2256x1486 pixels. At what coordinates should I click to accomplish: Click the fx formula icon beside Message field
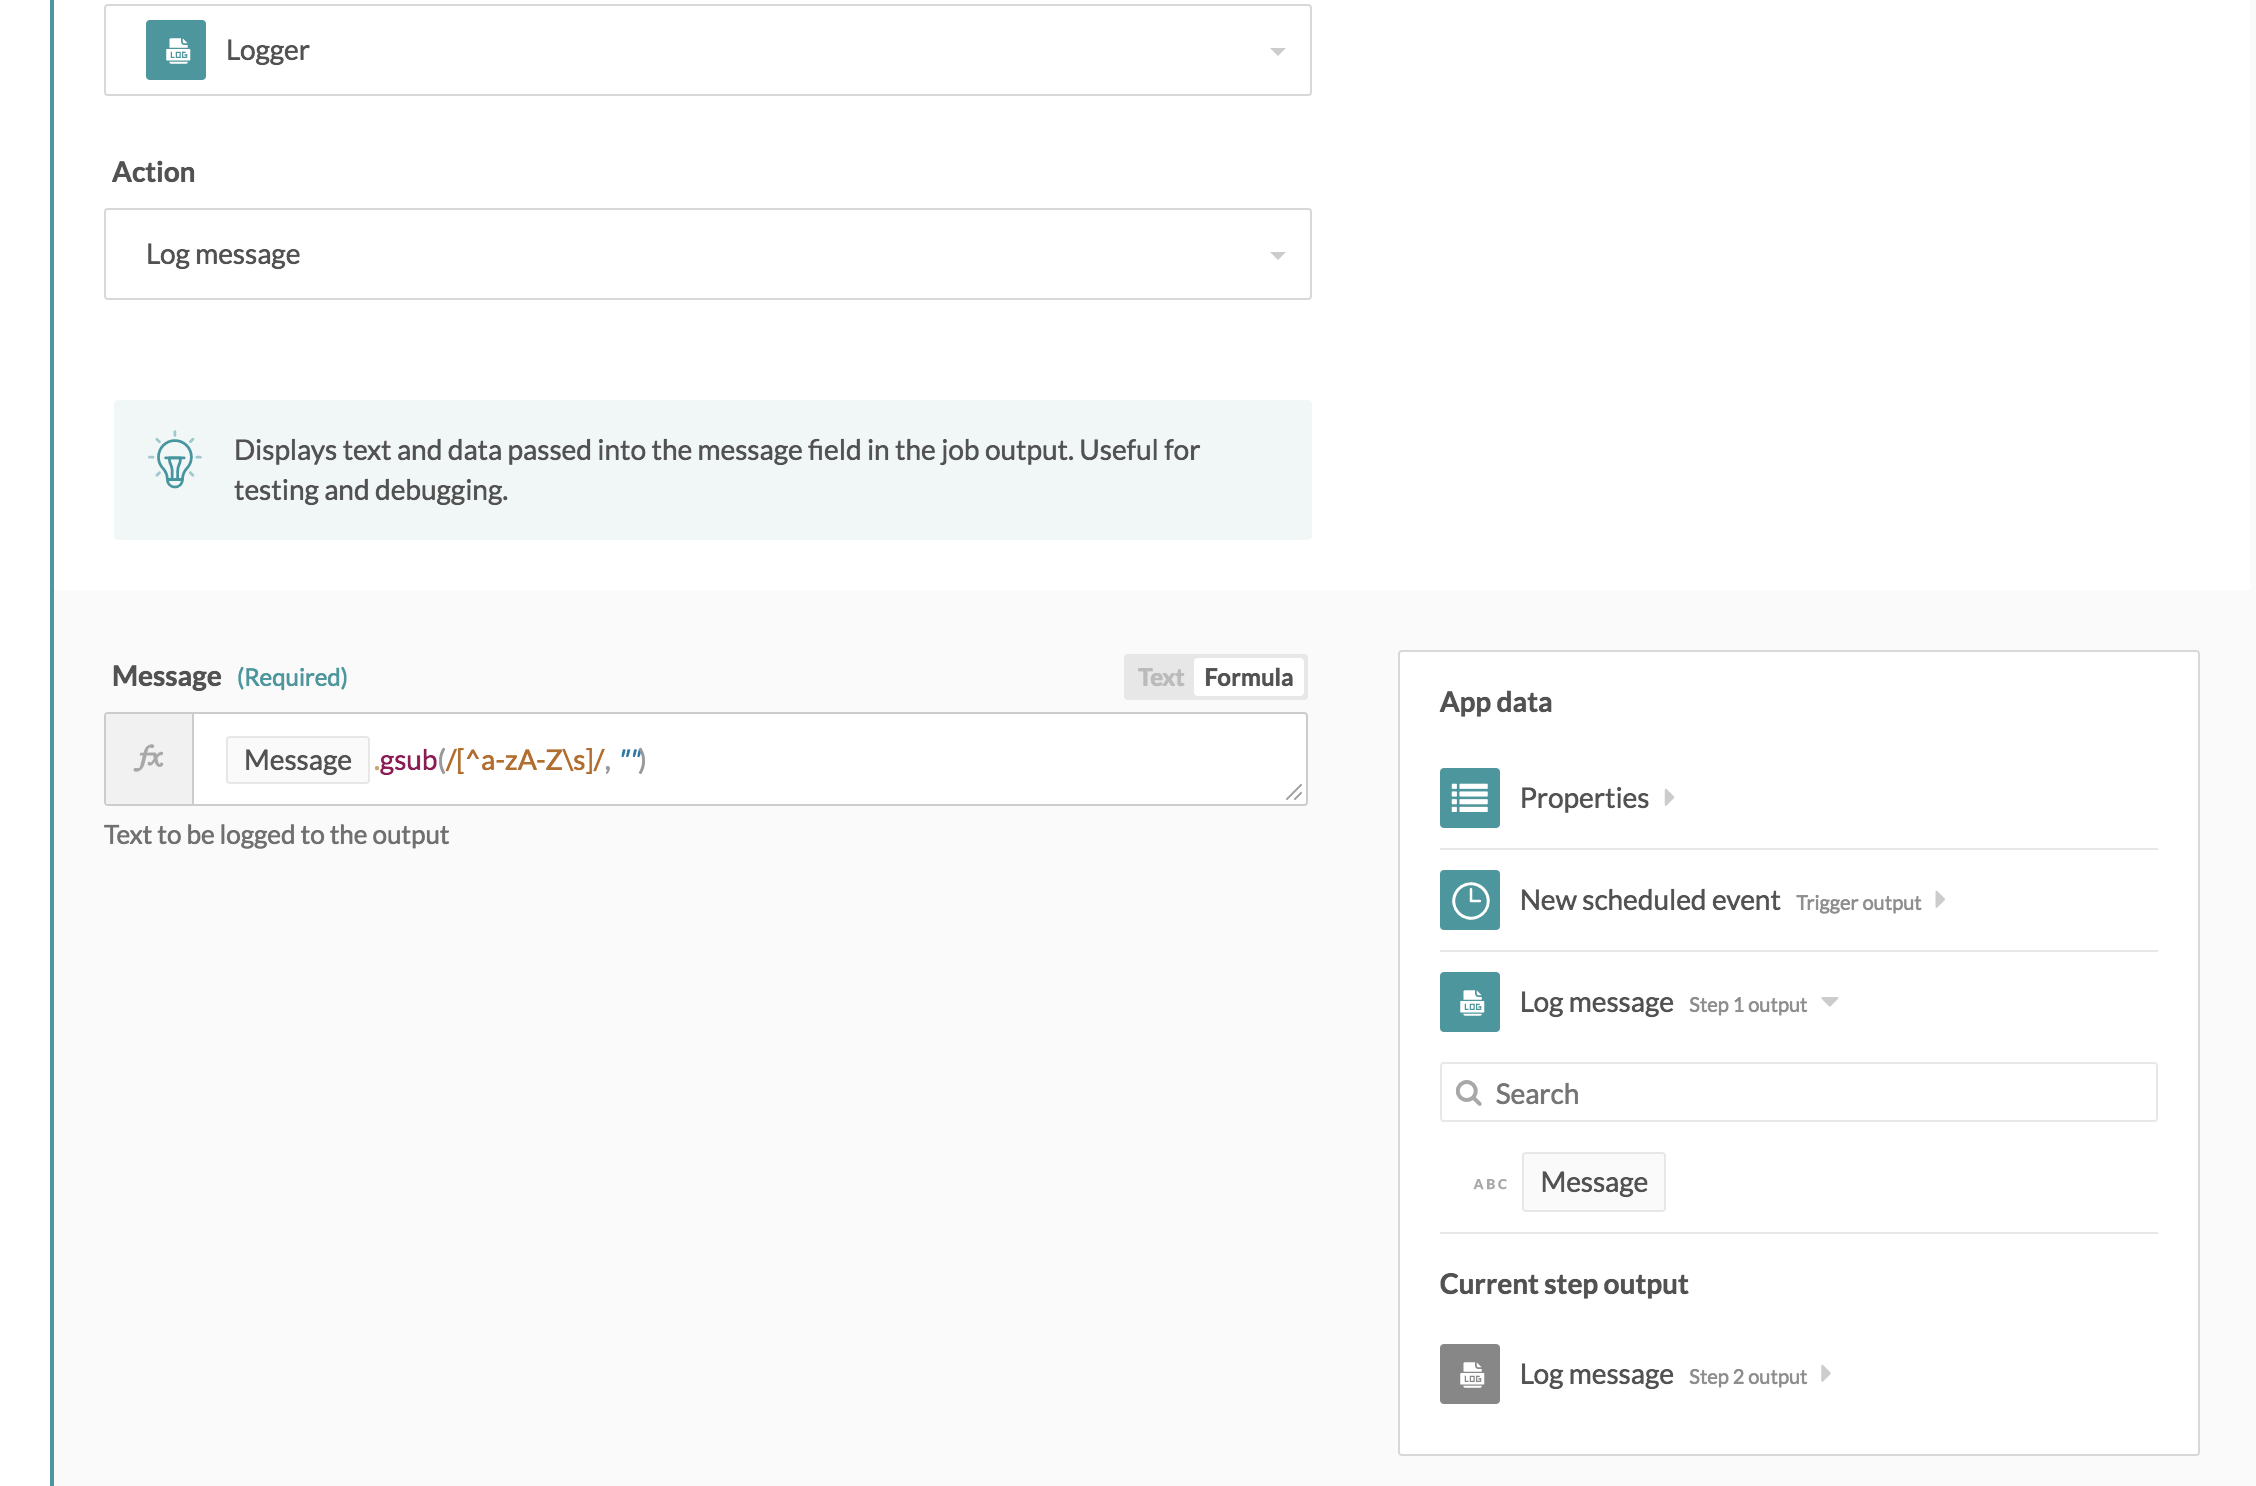(149, 758)
